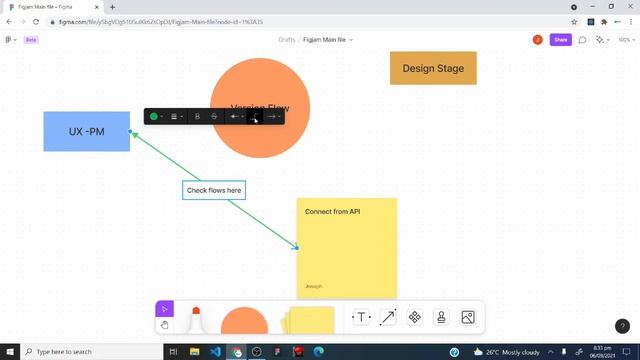Choose the yellow Sticky note tool
The width and height of the screenshot is (640, 360).
click(308, 320)
